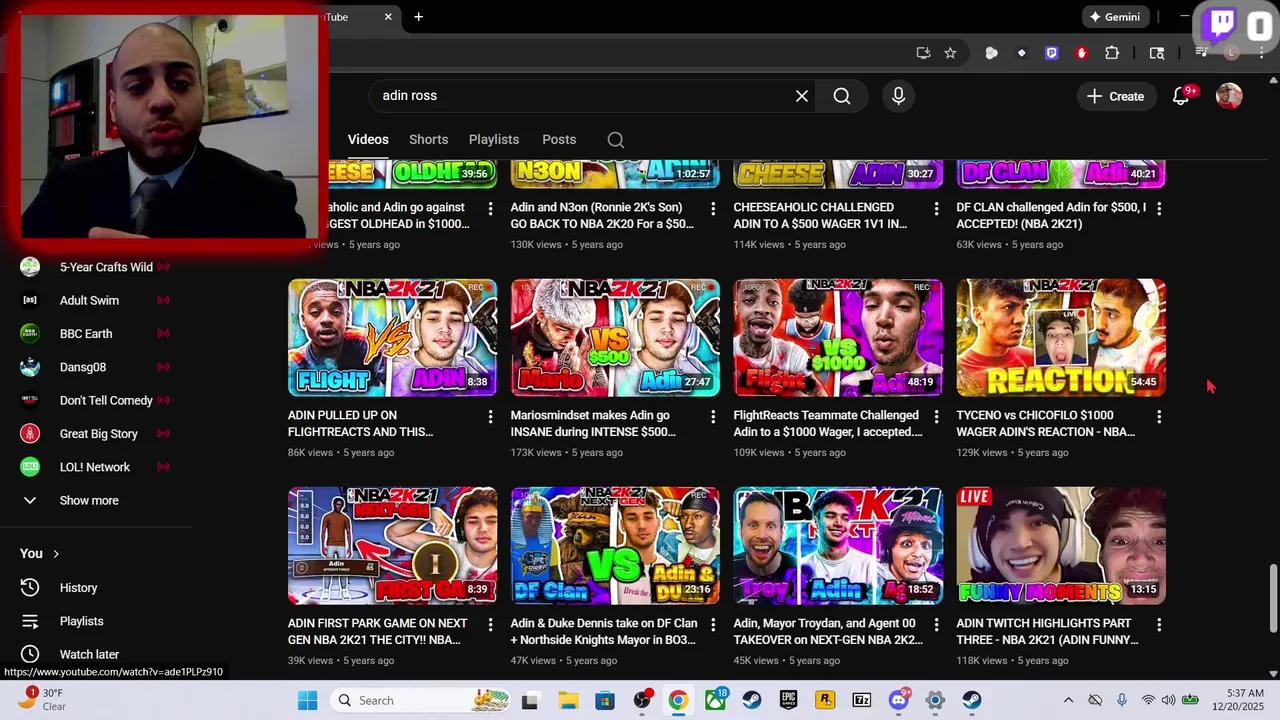The height and width of the screenshot is (720, 1280).
Task: Click the search magnifier button
Action: (x=842, y=96)
